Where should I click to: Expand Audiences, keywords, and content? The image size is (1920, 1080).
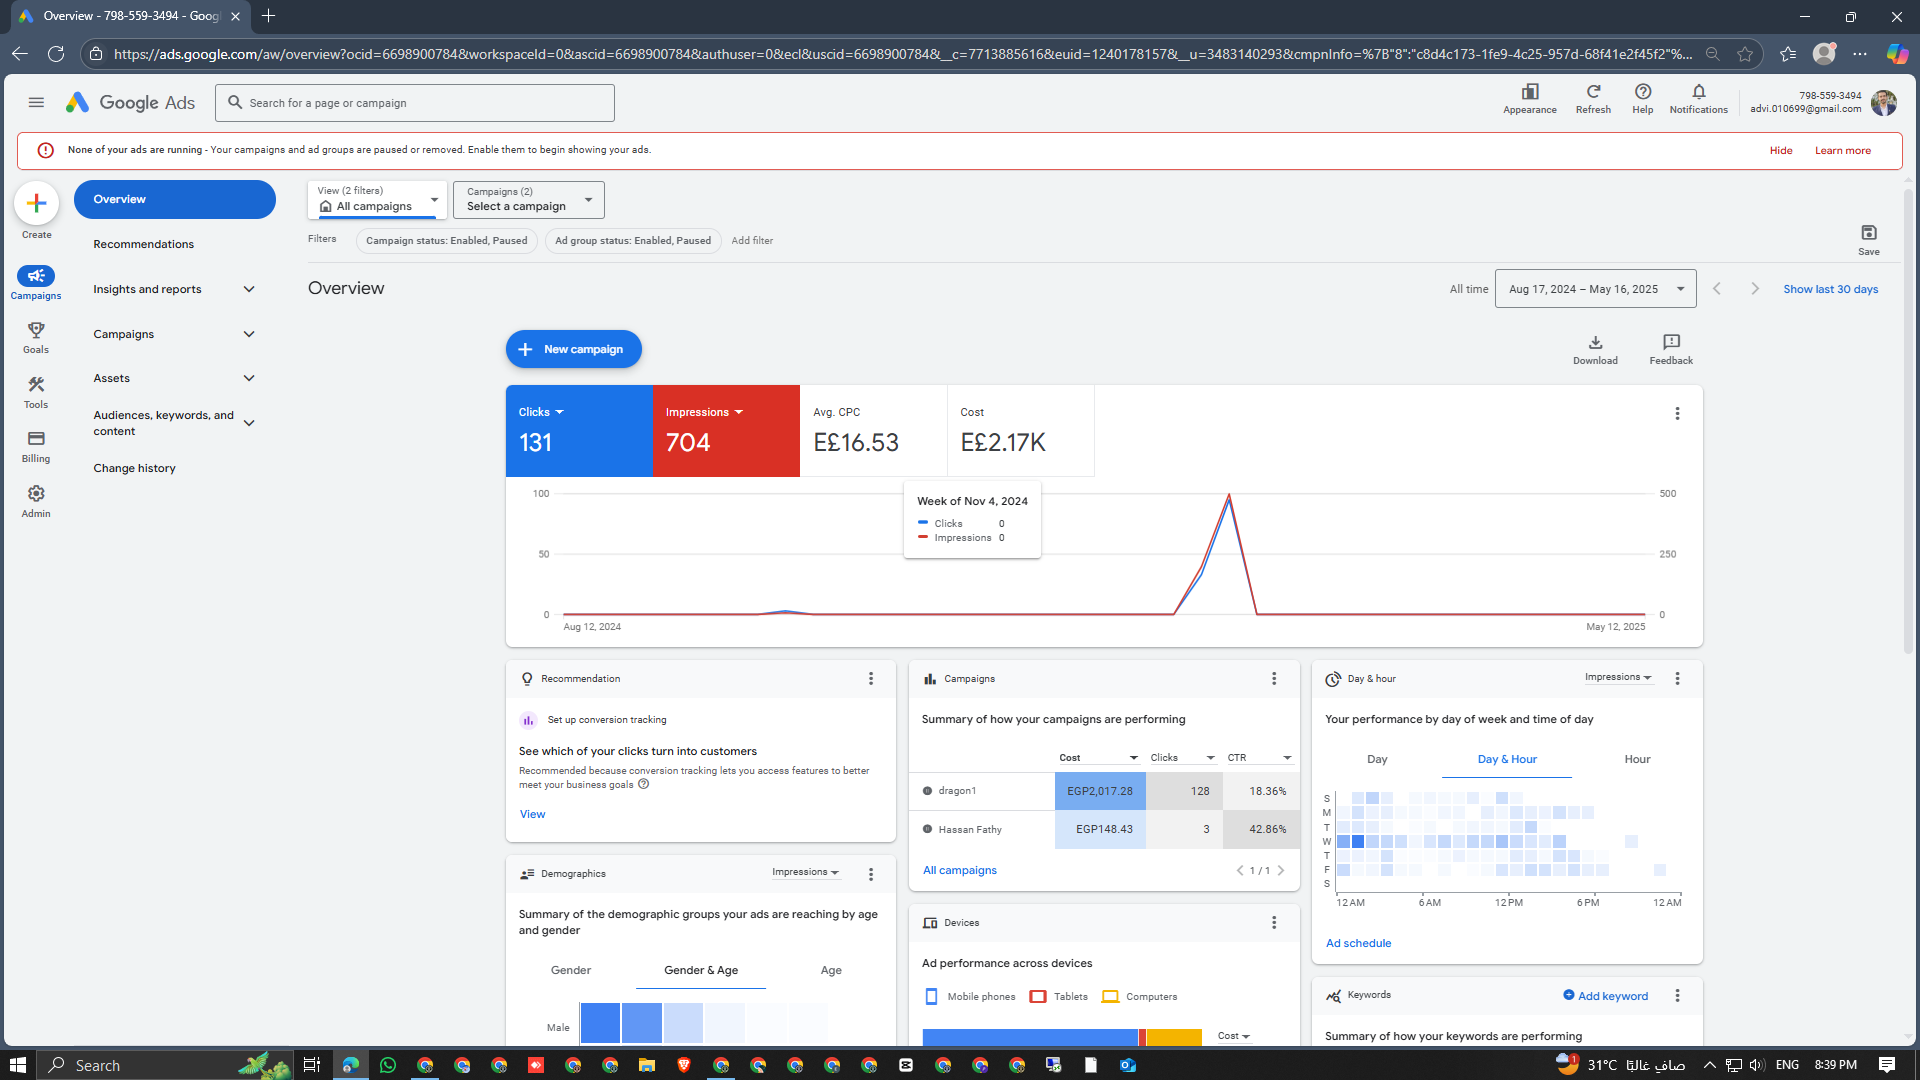point(174,423)
